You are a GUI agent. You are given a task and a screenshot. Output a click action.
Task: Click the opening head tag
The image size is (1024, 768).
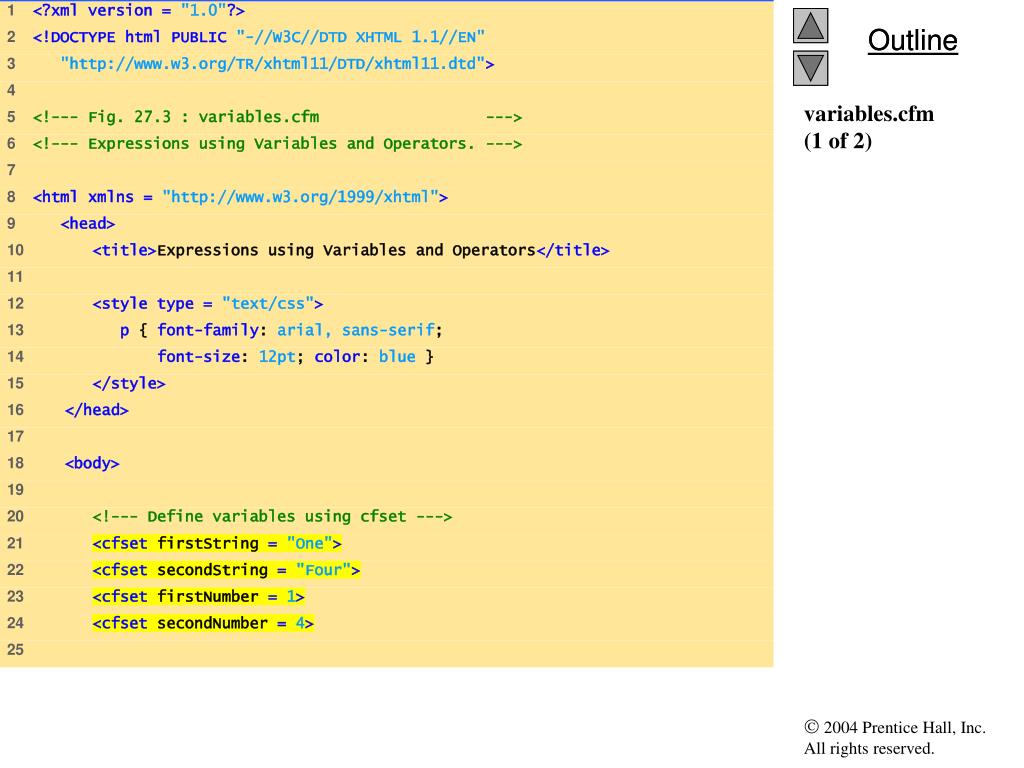click(88, 224)
